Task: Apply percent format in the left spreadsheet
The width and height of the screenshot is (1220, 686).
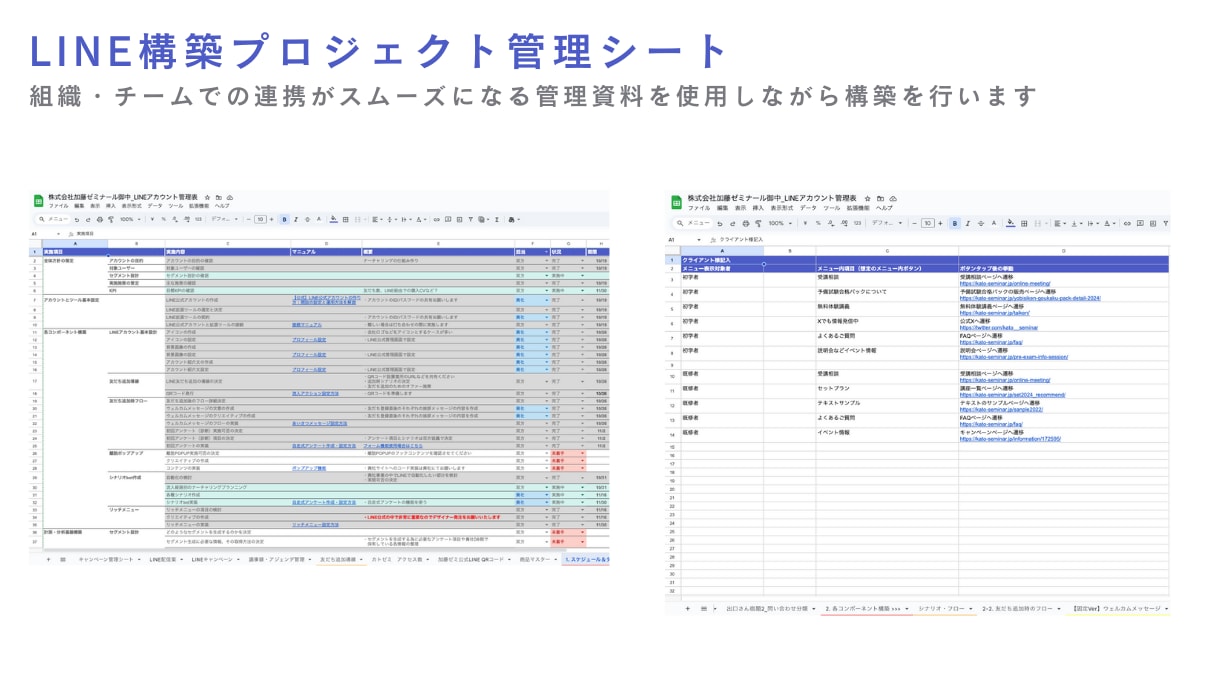Action: (x=163, y=219)
